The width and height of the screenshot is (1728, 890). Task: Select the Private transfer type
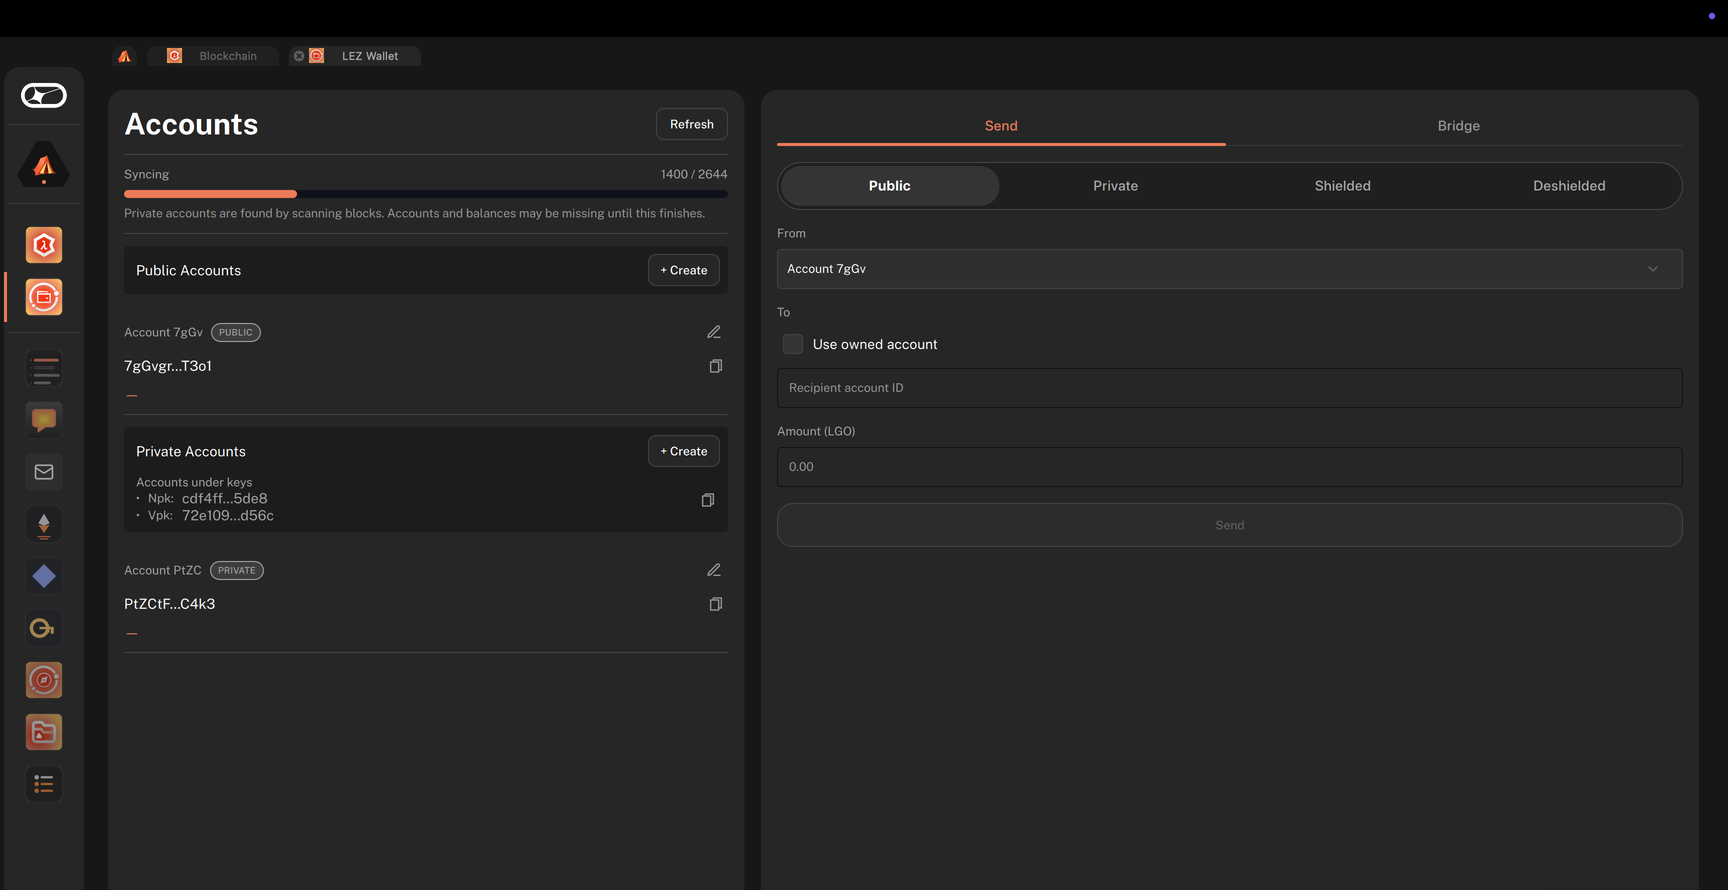pyautogui.click(x=1115, y=186)
